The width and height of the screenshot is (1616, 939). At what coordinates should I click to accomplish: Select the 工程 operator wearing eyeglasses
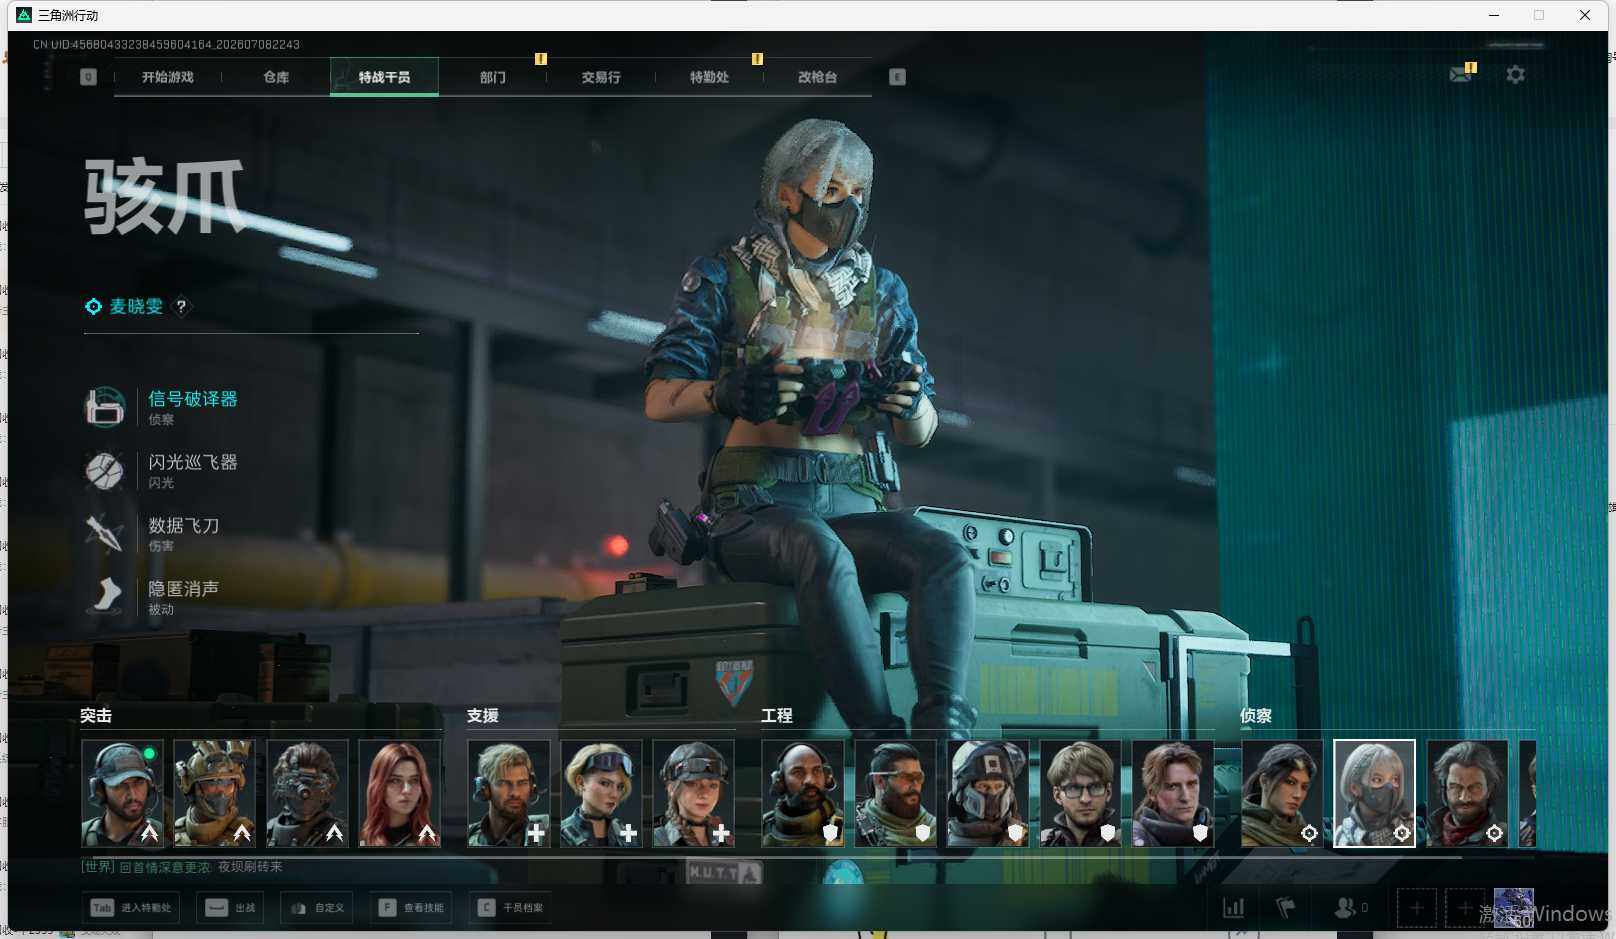(1080, 793)
